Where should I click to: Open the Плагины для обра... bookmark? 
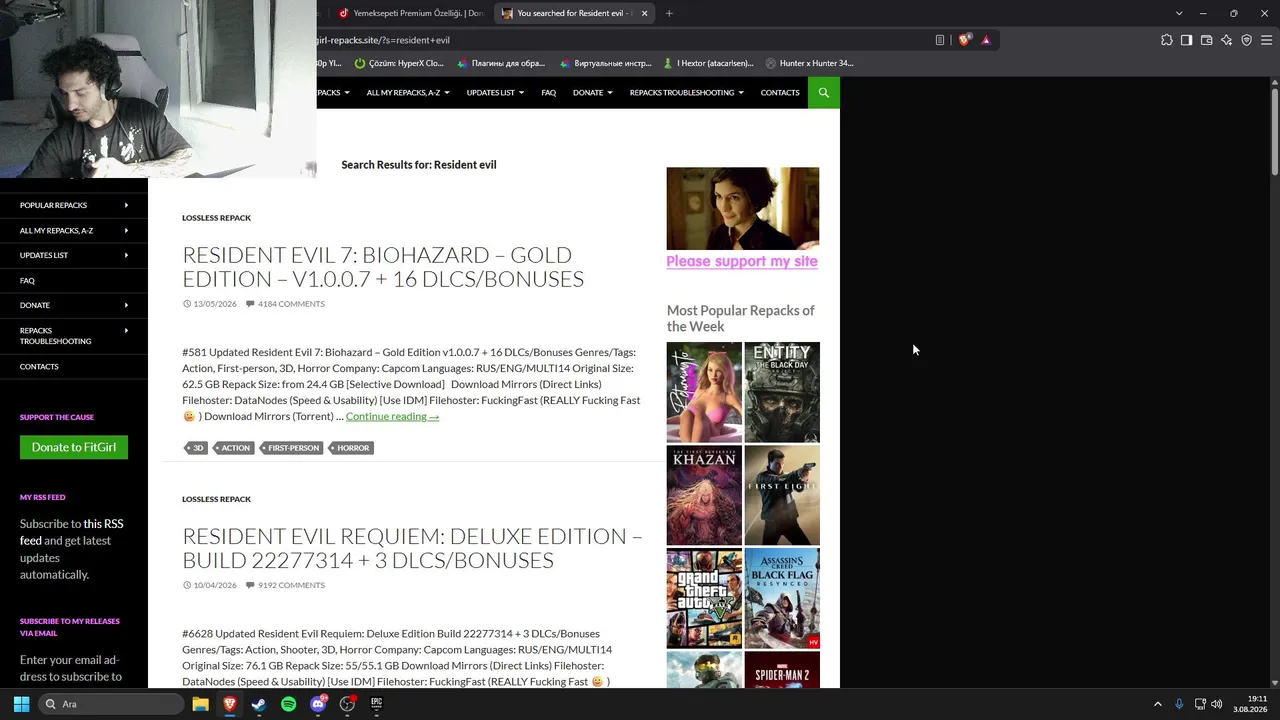pos(501,63)
